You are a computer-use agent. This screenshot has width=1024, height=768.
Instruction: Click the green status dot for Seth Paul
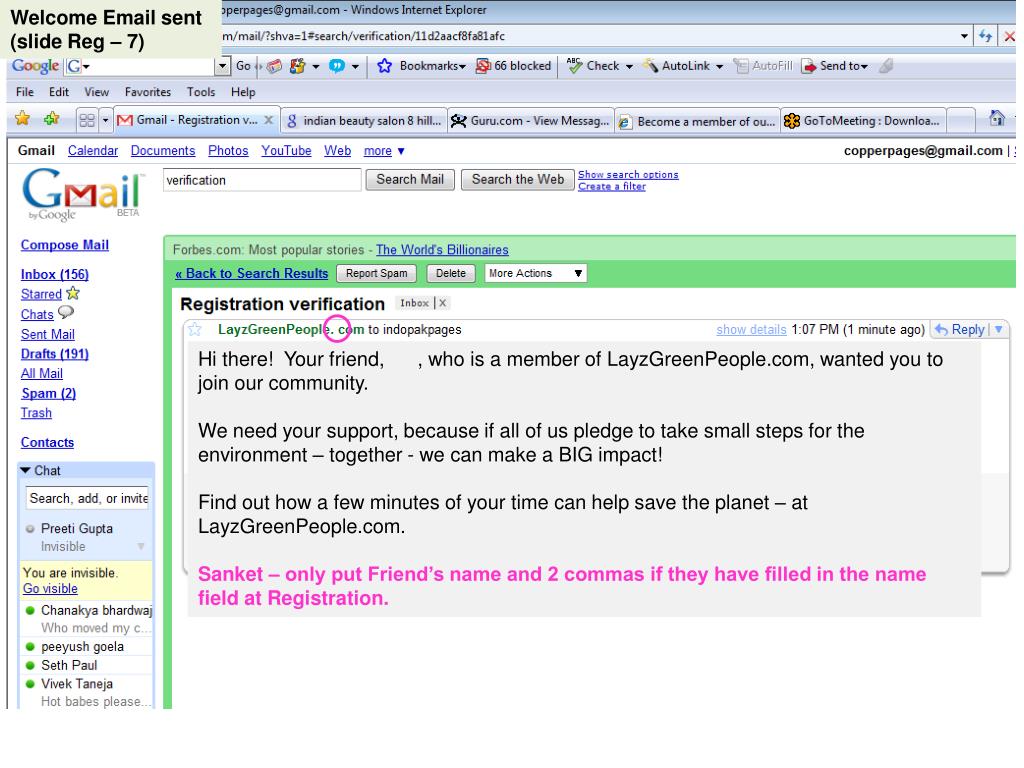click(x=30, y=665)
